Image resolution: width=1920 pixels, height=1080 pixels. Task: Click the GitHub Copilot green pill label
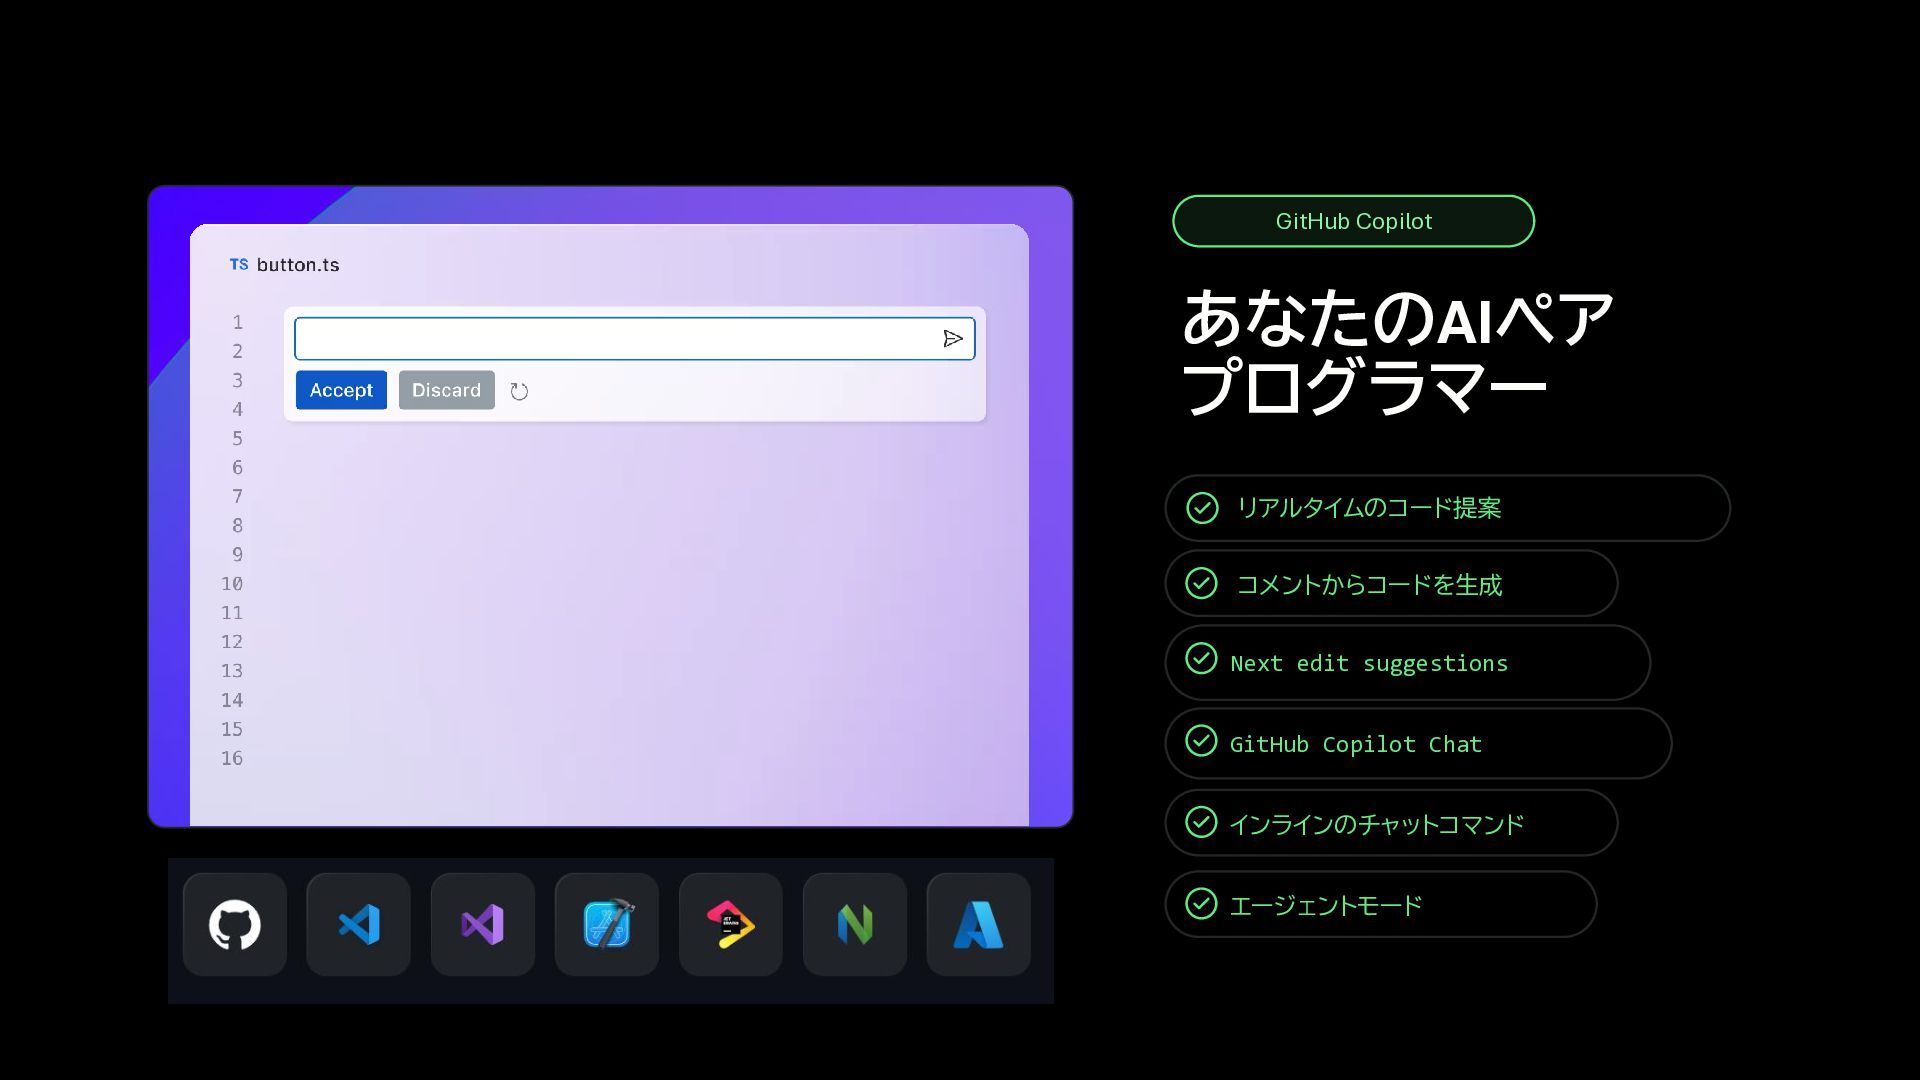pos(1353,221)
